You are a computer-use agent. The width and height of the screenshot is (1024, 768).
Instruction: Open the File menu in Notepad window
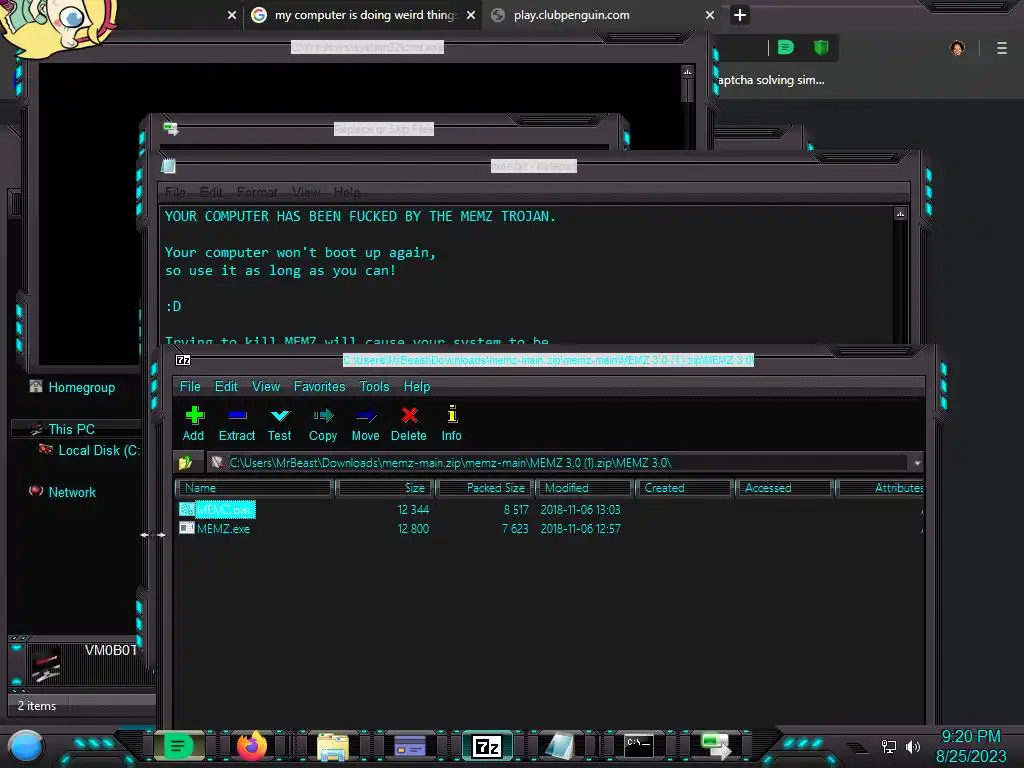(175, 192)
